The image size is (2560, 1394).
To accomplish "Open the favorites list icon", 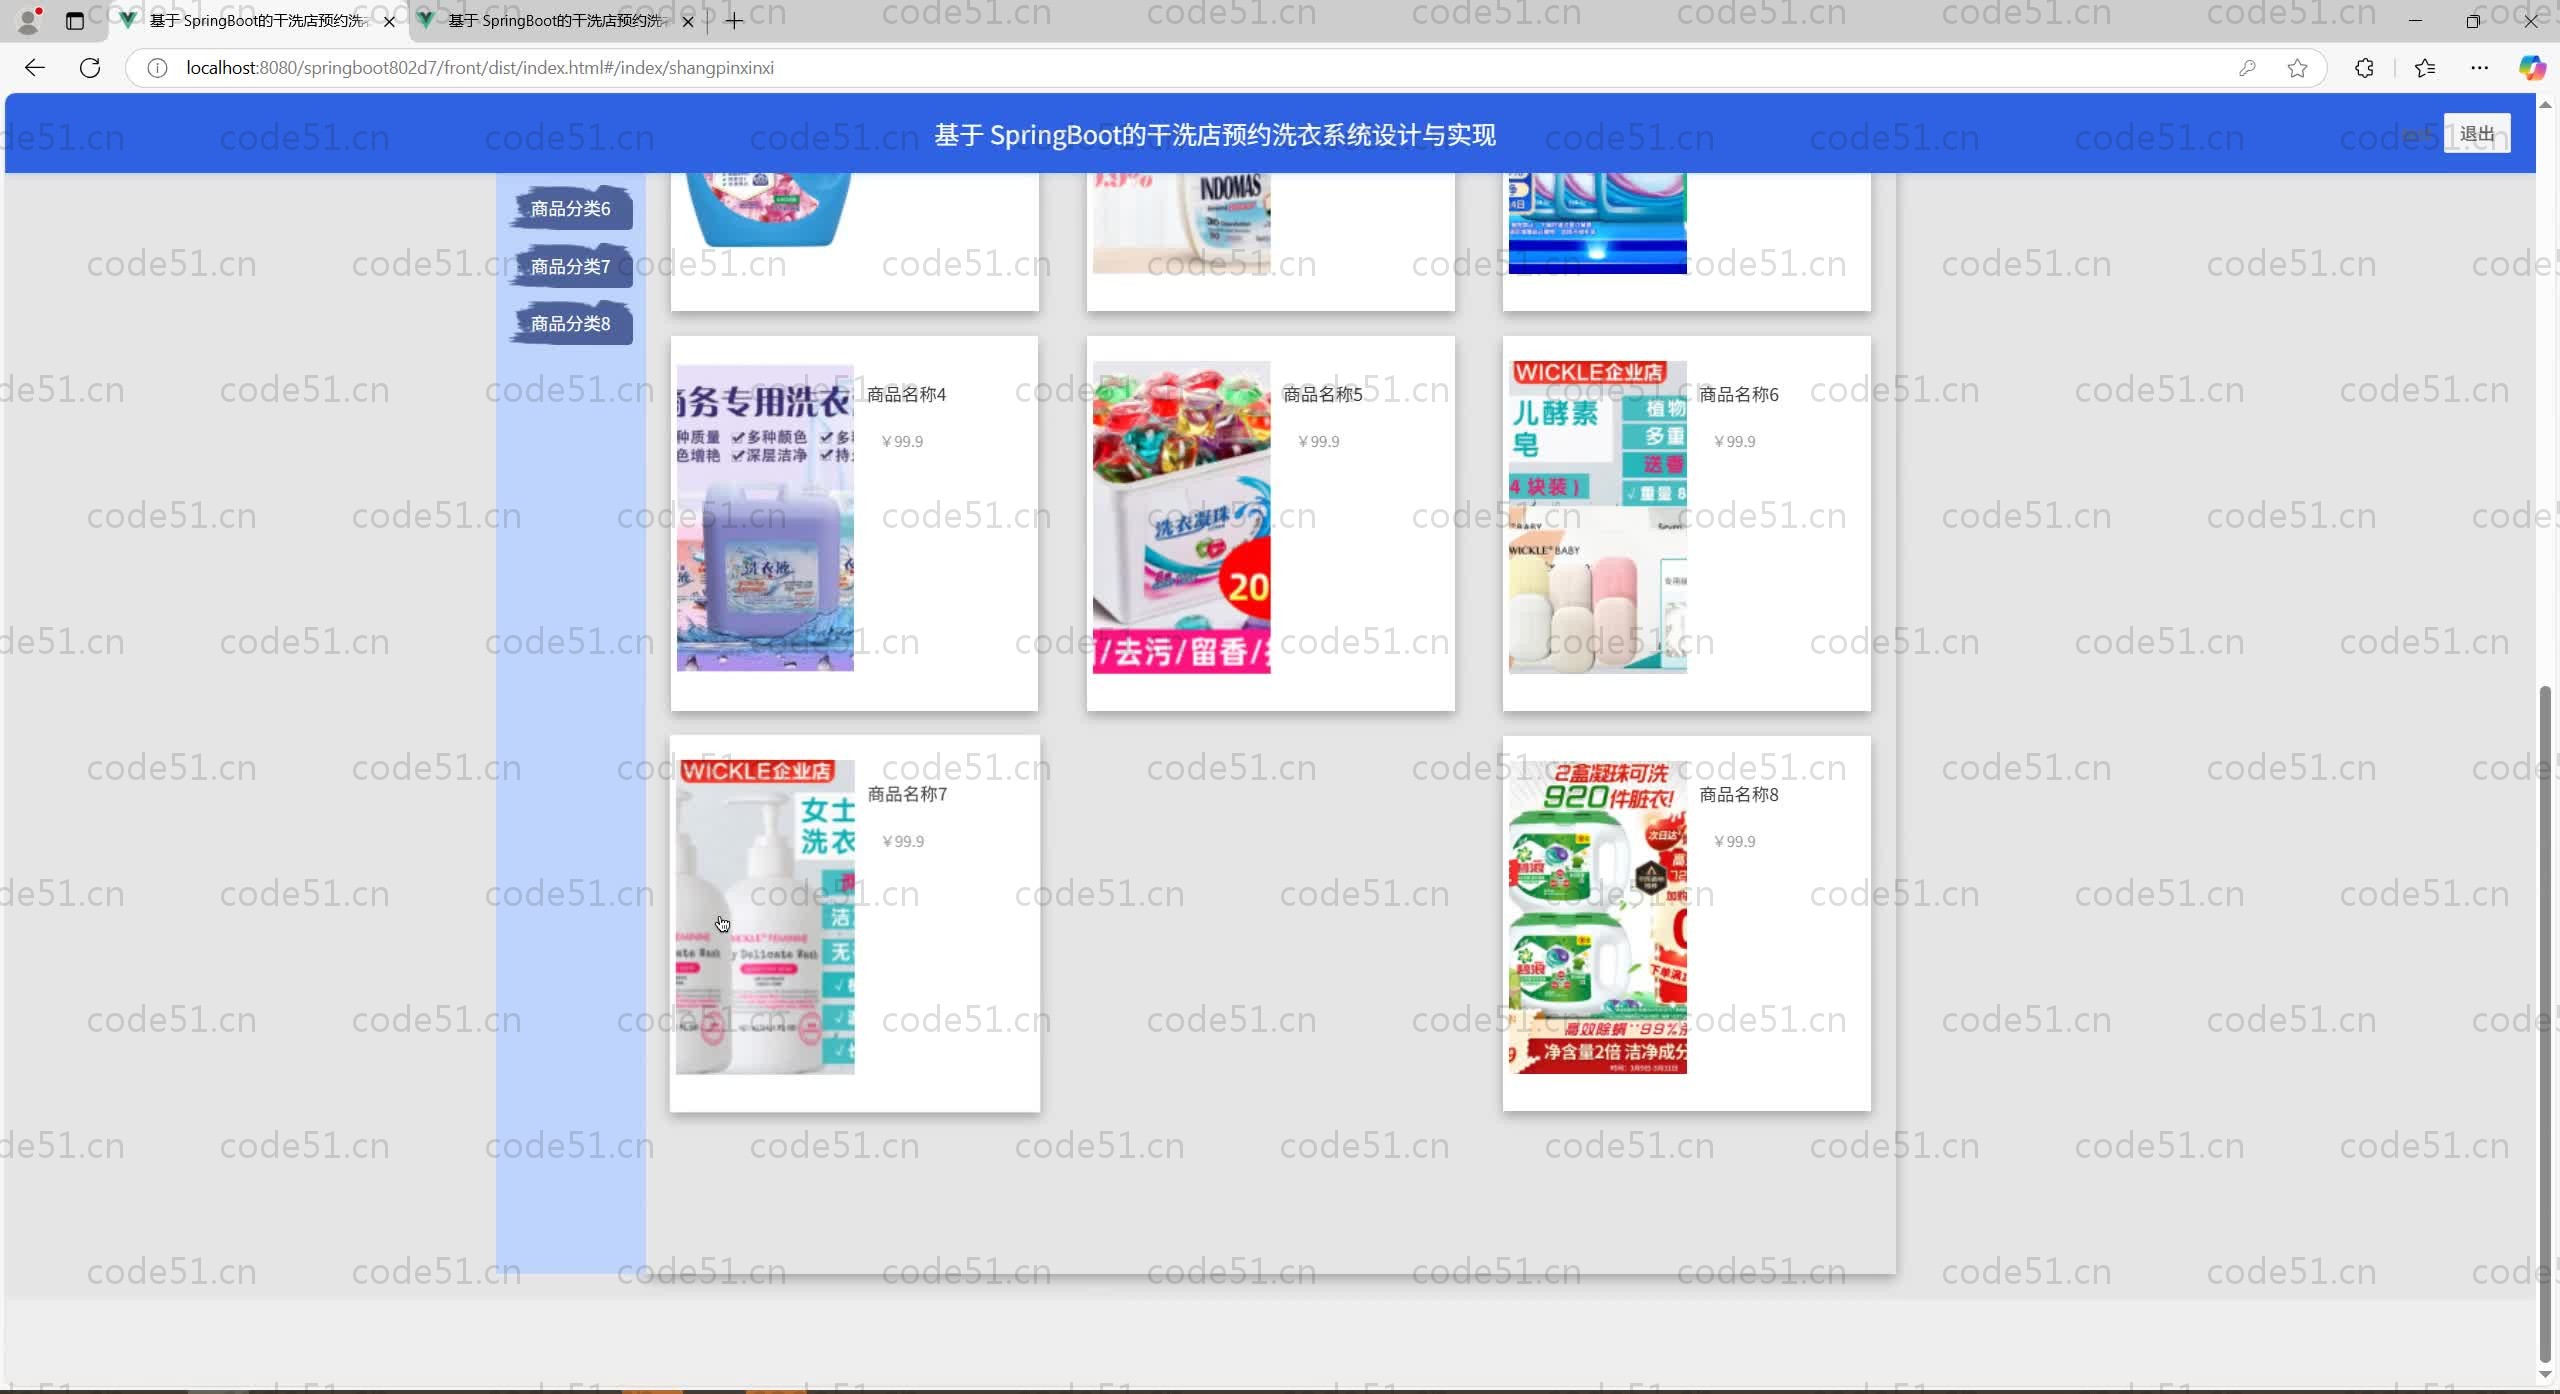I will [x=2424, y=68].
